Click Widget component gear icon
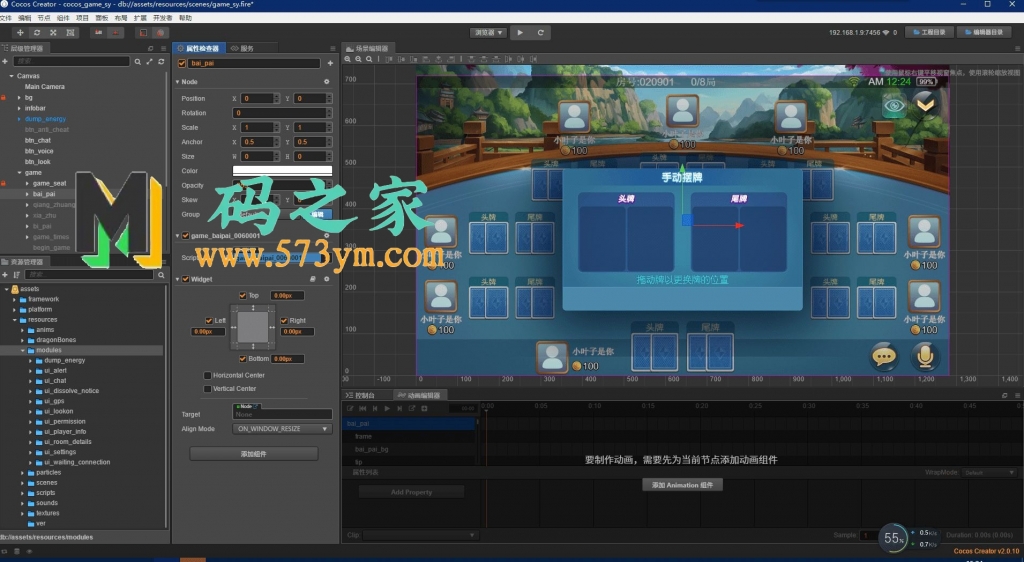The image size is (1024, 562). pyautogui.click(x=327, y=279)
